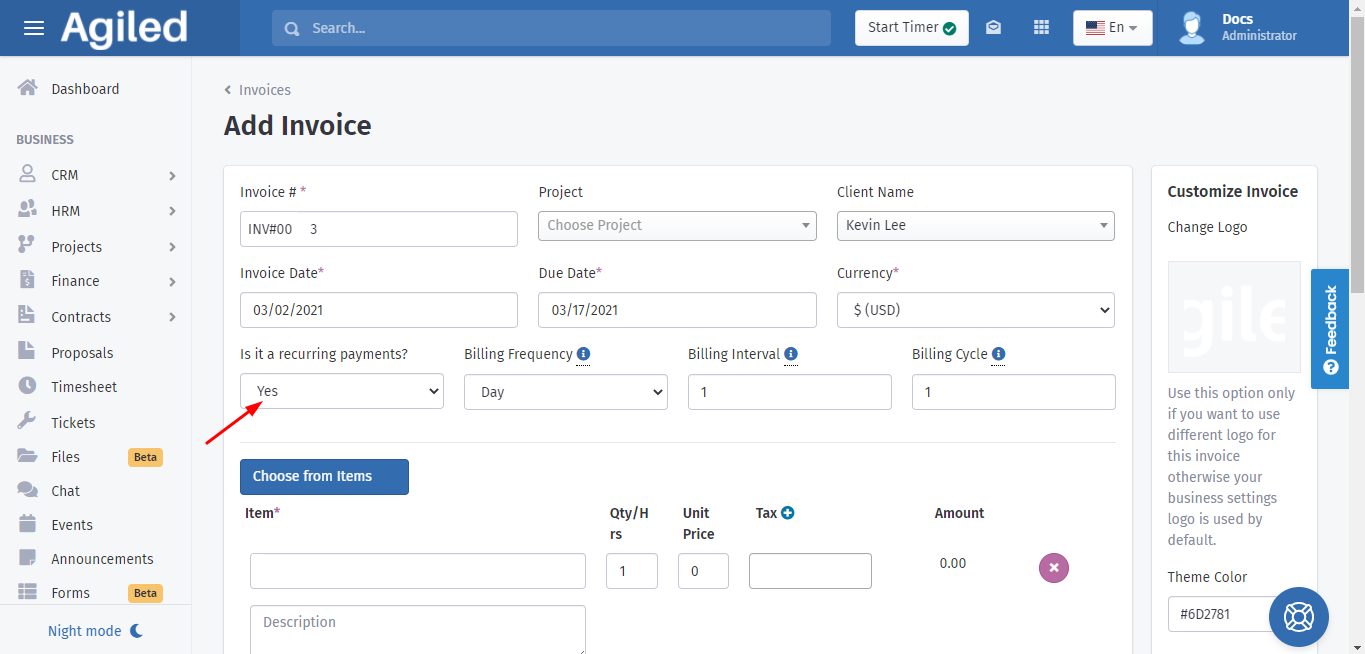Expand the Choose Project dropdown
Screen dimensions: 1365x654
pos(677,226)
